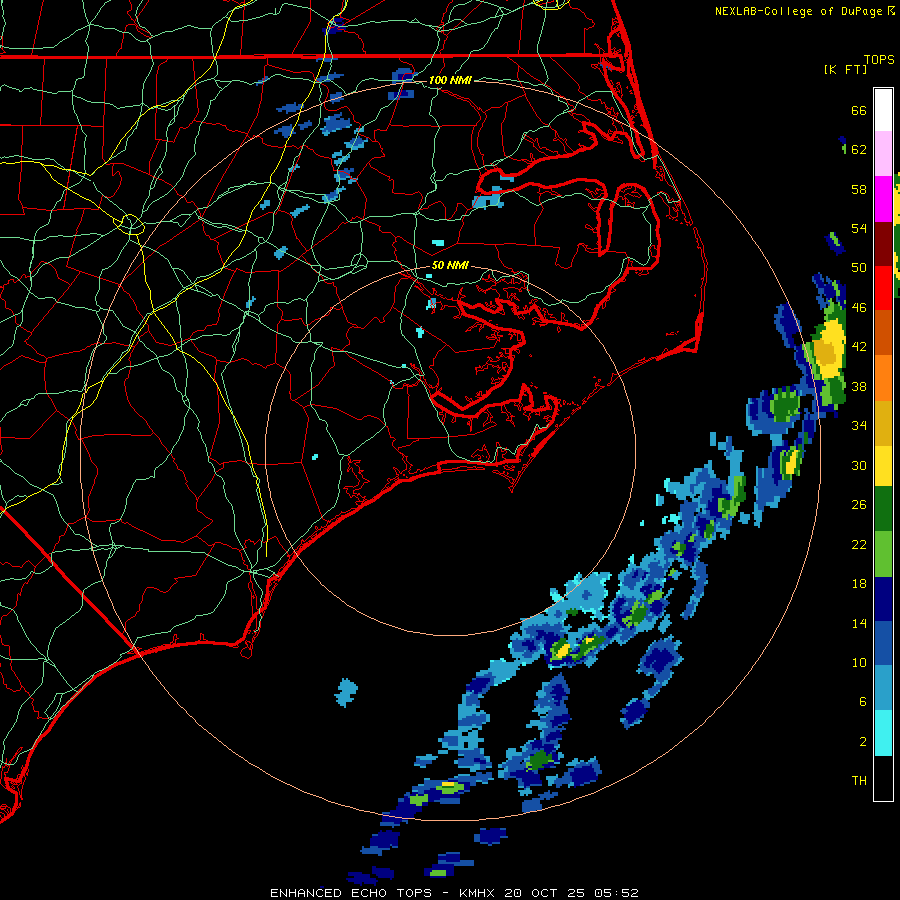Click the 'TH' legend label

[859, 781]
